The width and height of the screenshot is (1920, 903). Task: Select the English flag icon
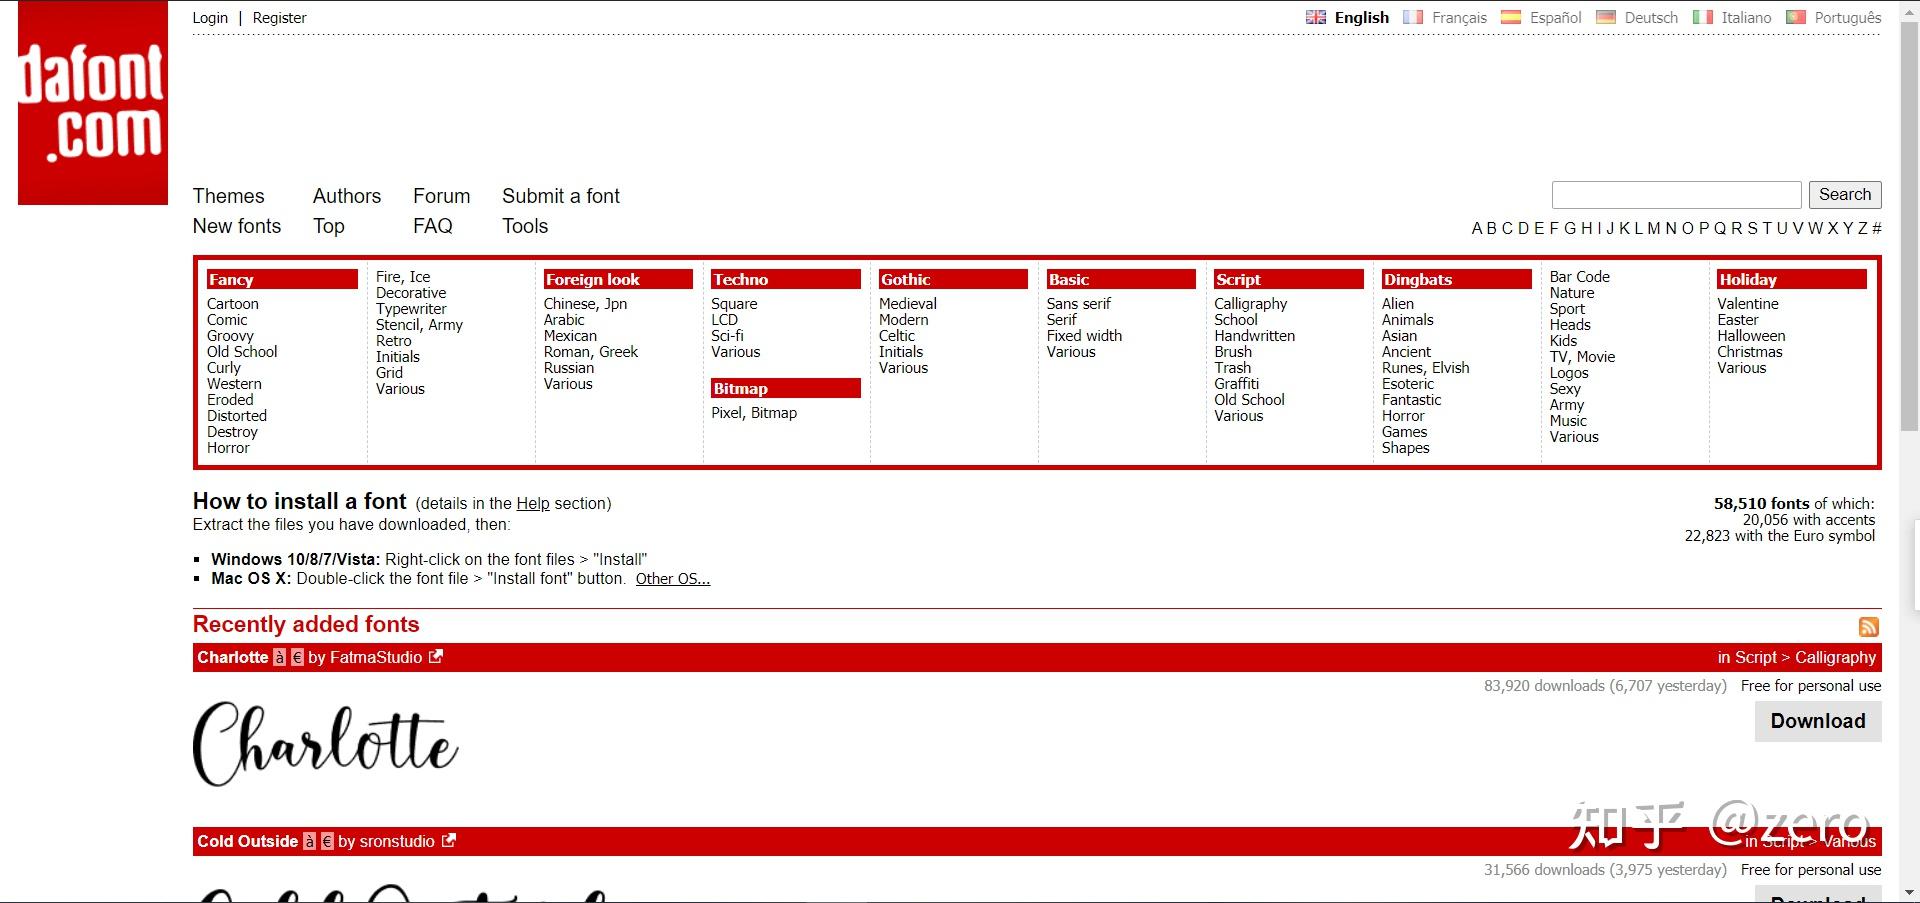[x=1316, y=17]
